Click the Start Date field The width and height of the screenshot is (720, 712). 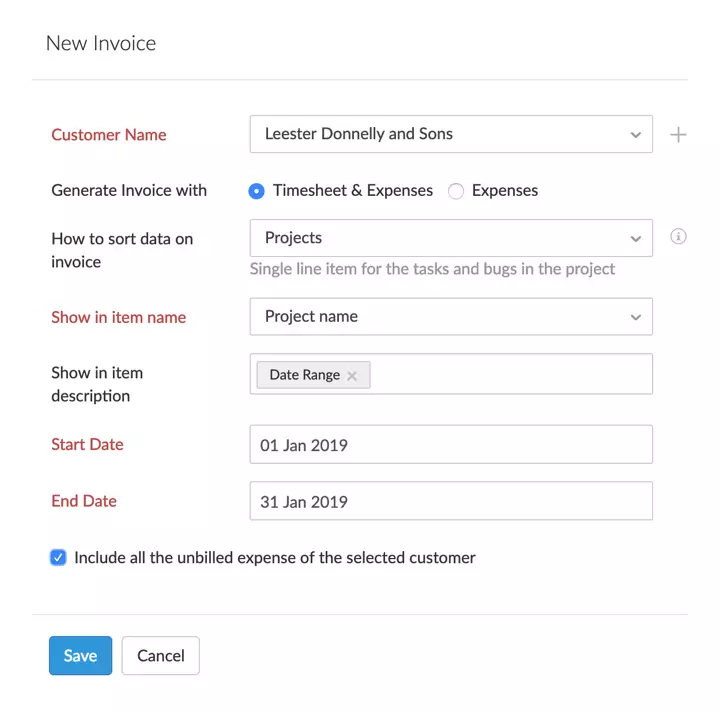click(x=450, y=445)
